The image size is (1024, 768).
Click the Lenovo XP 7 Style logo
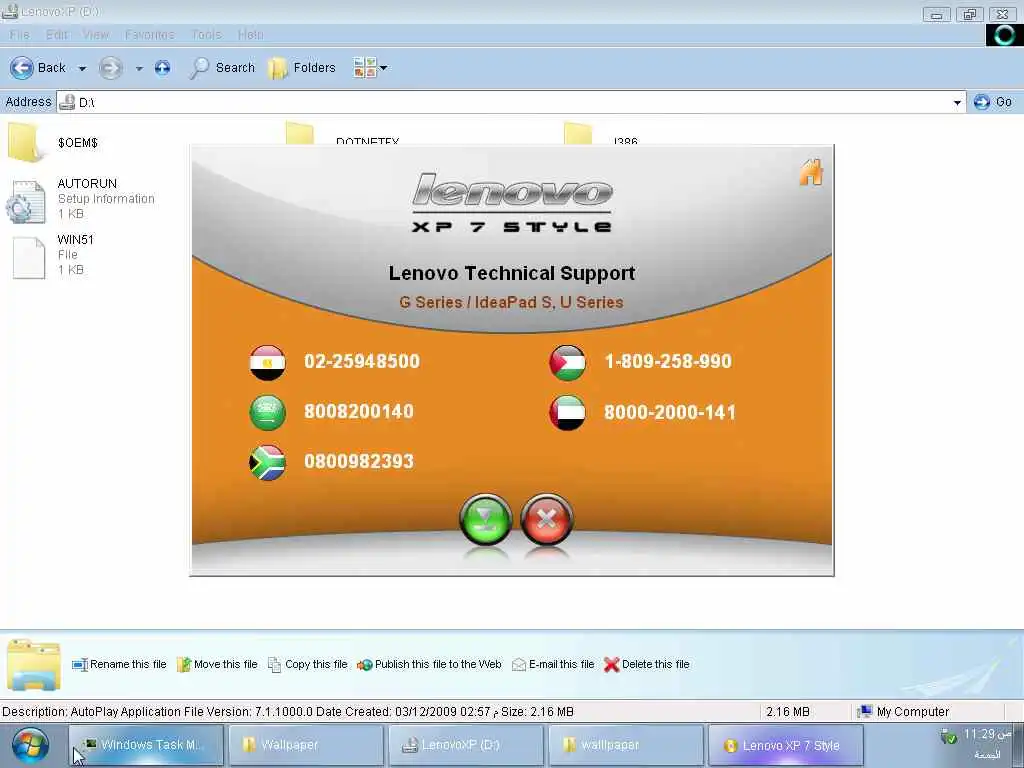pos(512,203)
